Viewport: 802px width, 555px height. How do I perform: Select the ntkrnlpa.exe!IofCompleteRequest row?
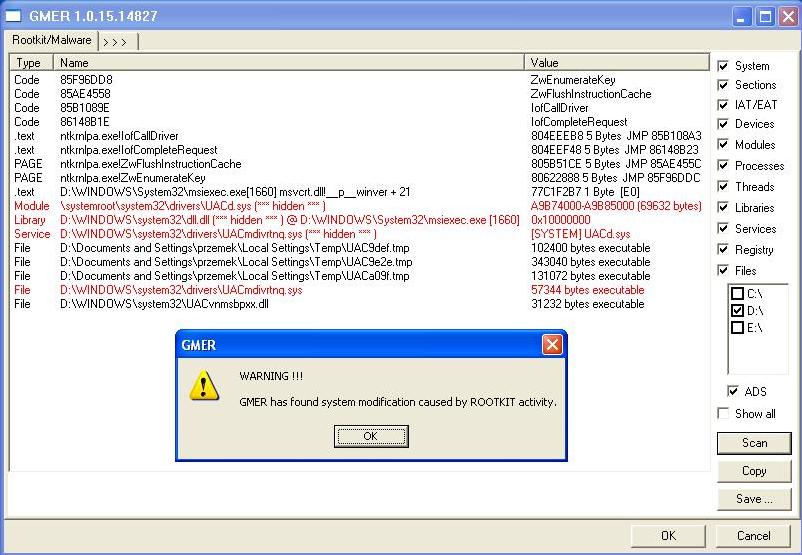pos(359,150)
